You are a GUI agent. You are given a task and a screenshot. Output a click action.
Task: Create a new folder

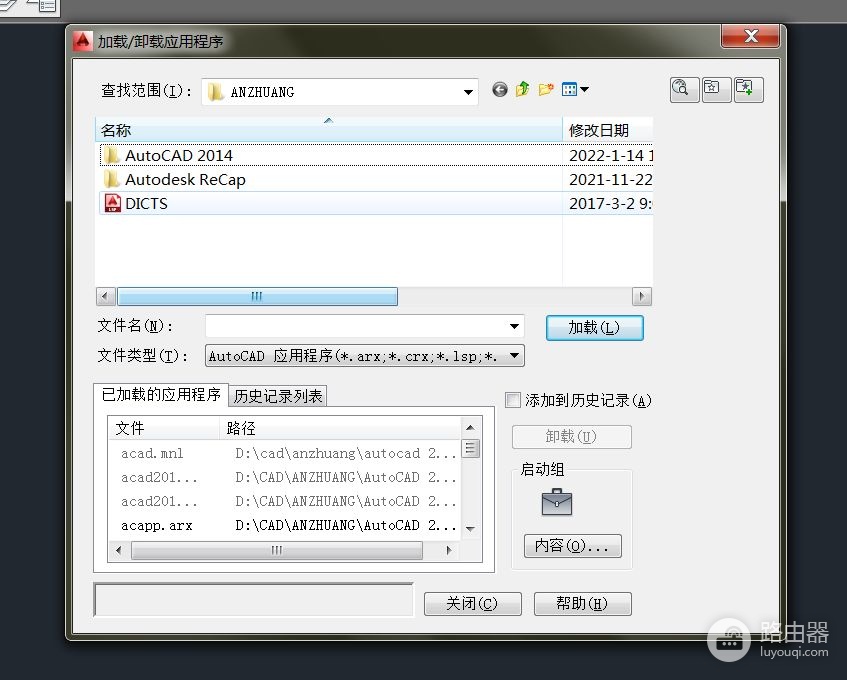point(546,89)
